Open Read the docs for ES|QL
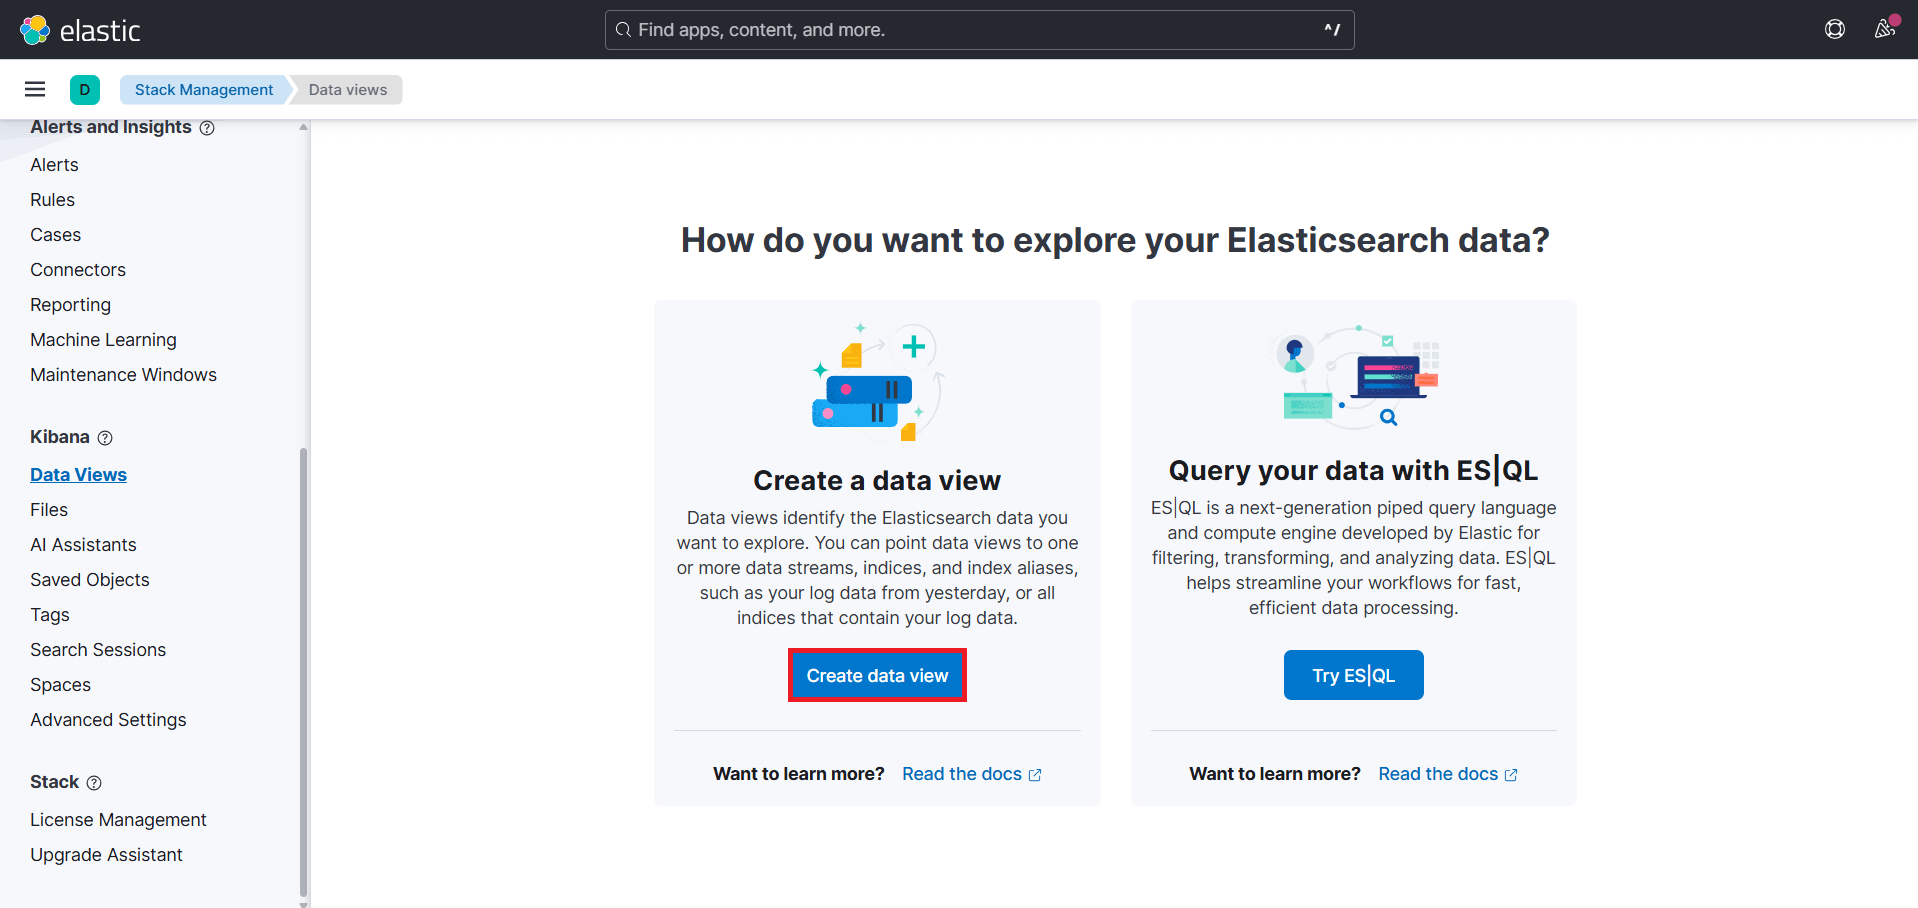 [x=1439, y=773]
